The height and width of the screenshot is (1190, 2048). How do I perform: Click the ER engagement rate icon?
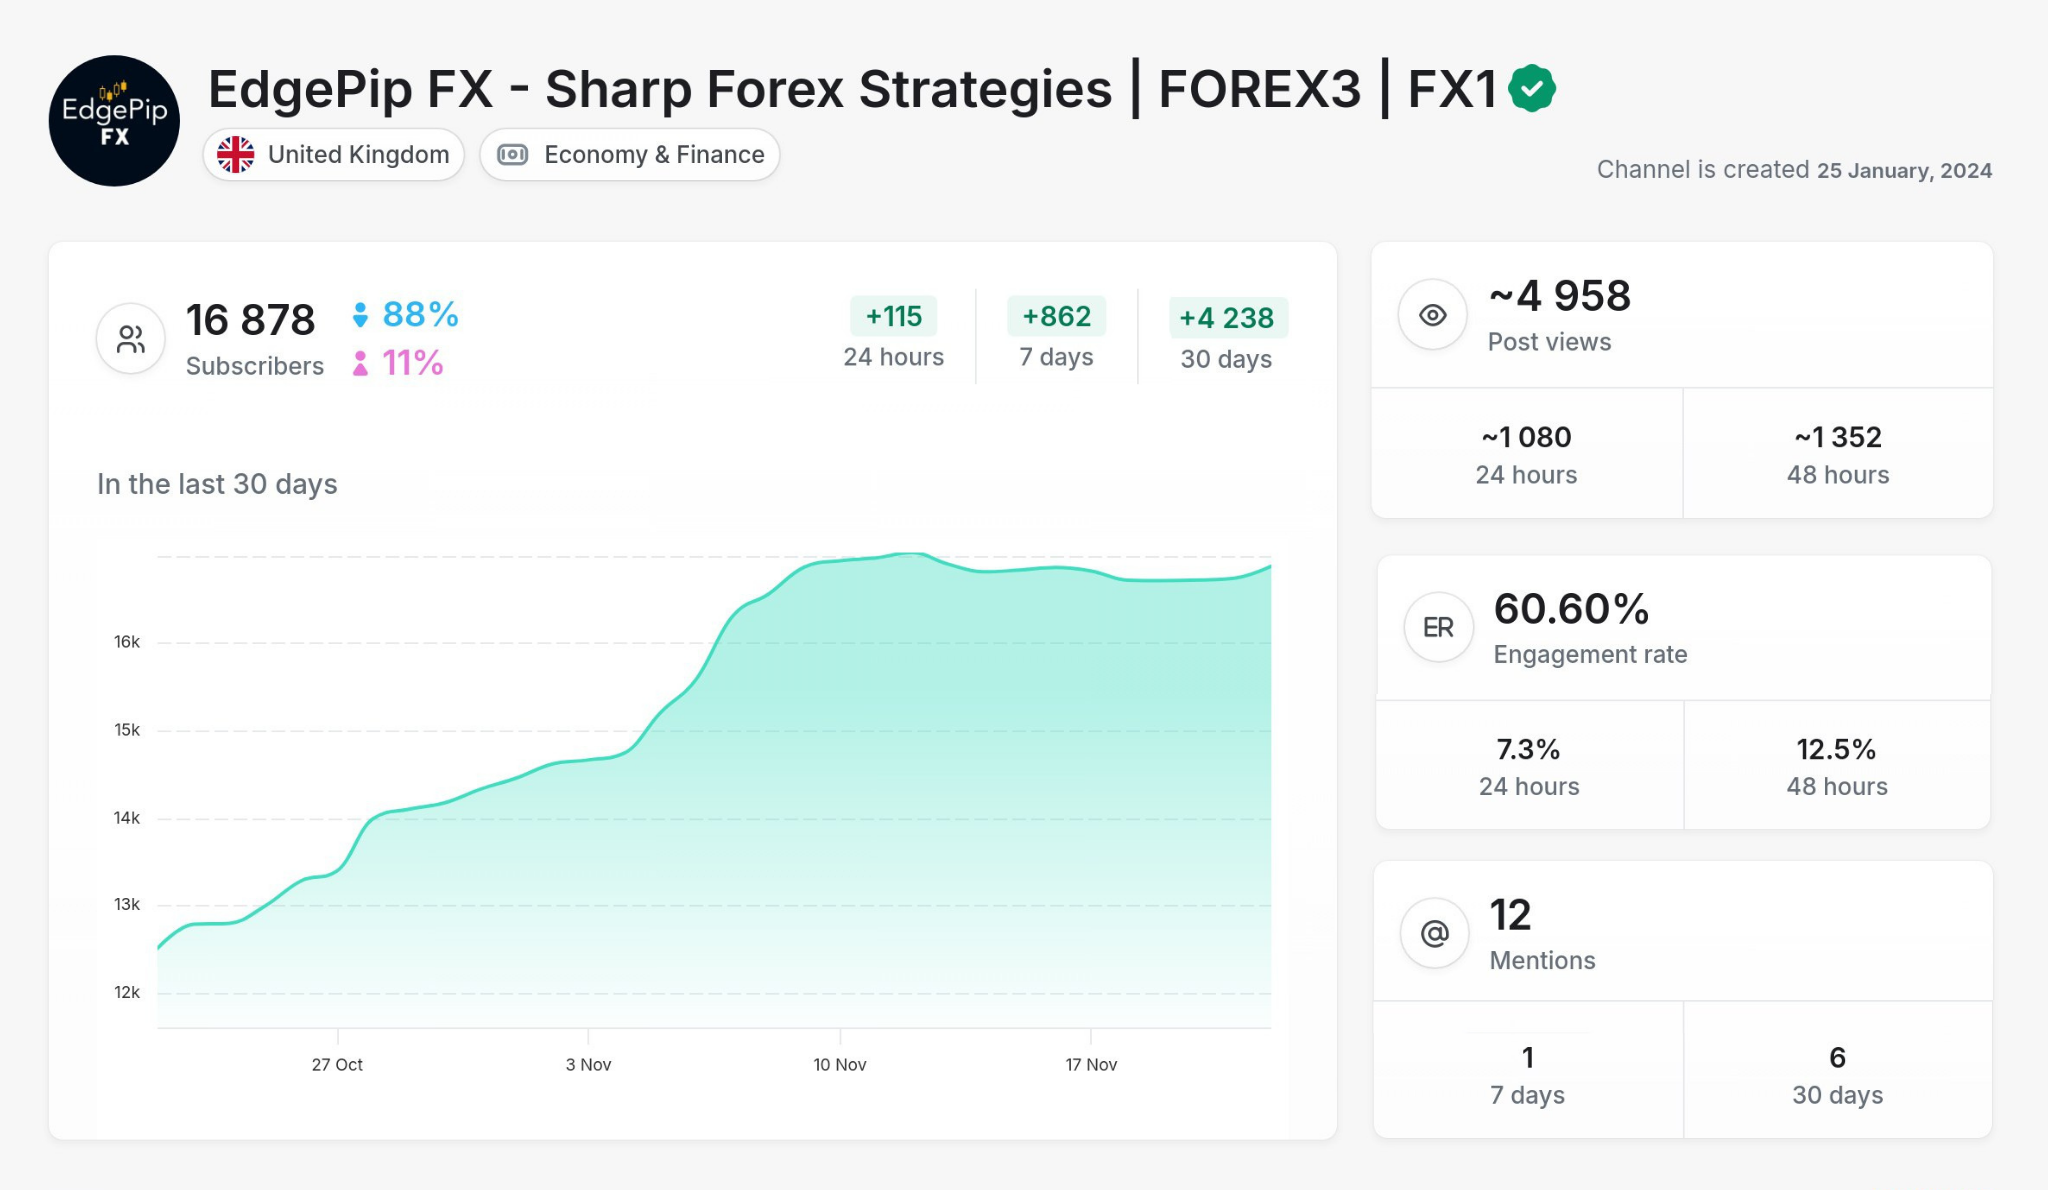[1438, 627]
